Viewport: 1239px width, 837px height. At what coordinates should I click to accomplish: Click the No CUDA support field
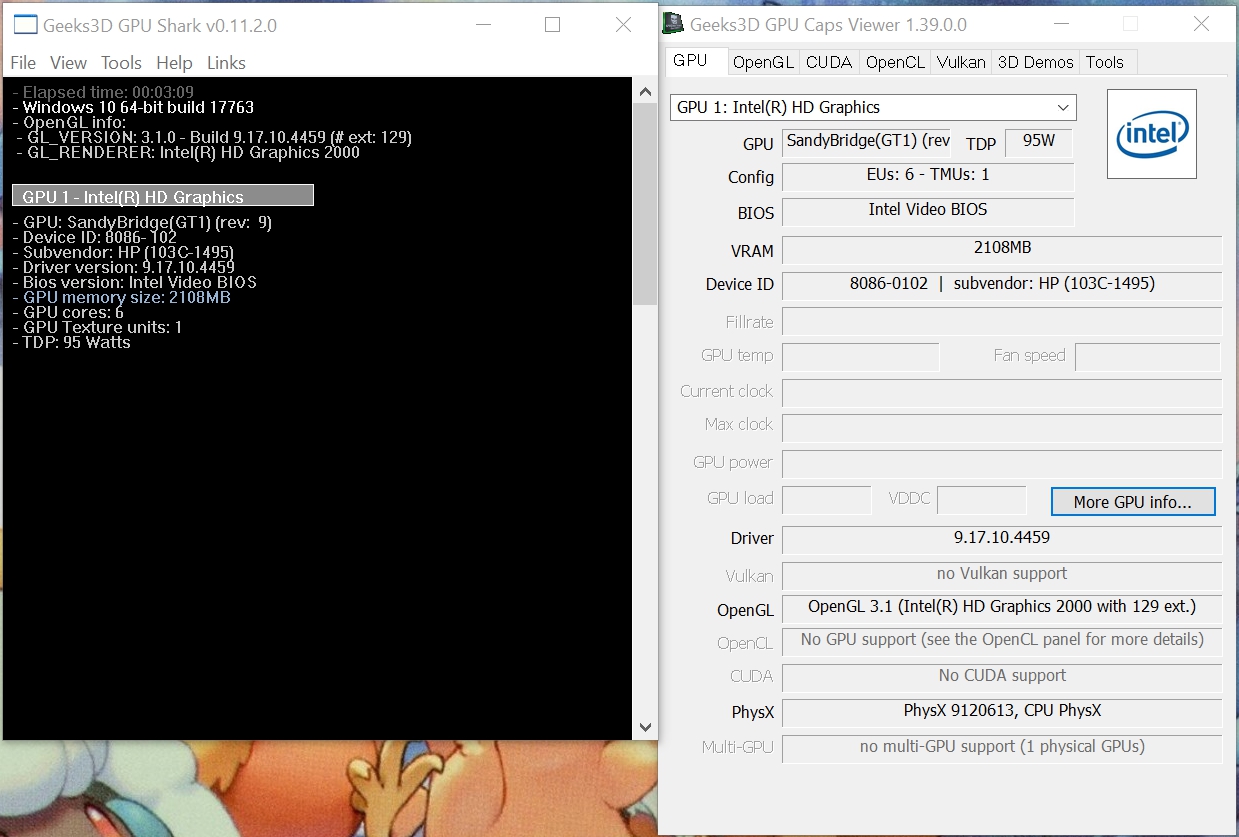point(1002,677)
